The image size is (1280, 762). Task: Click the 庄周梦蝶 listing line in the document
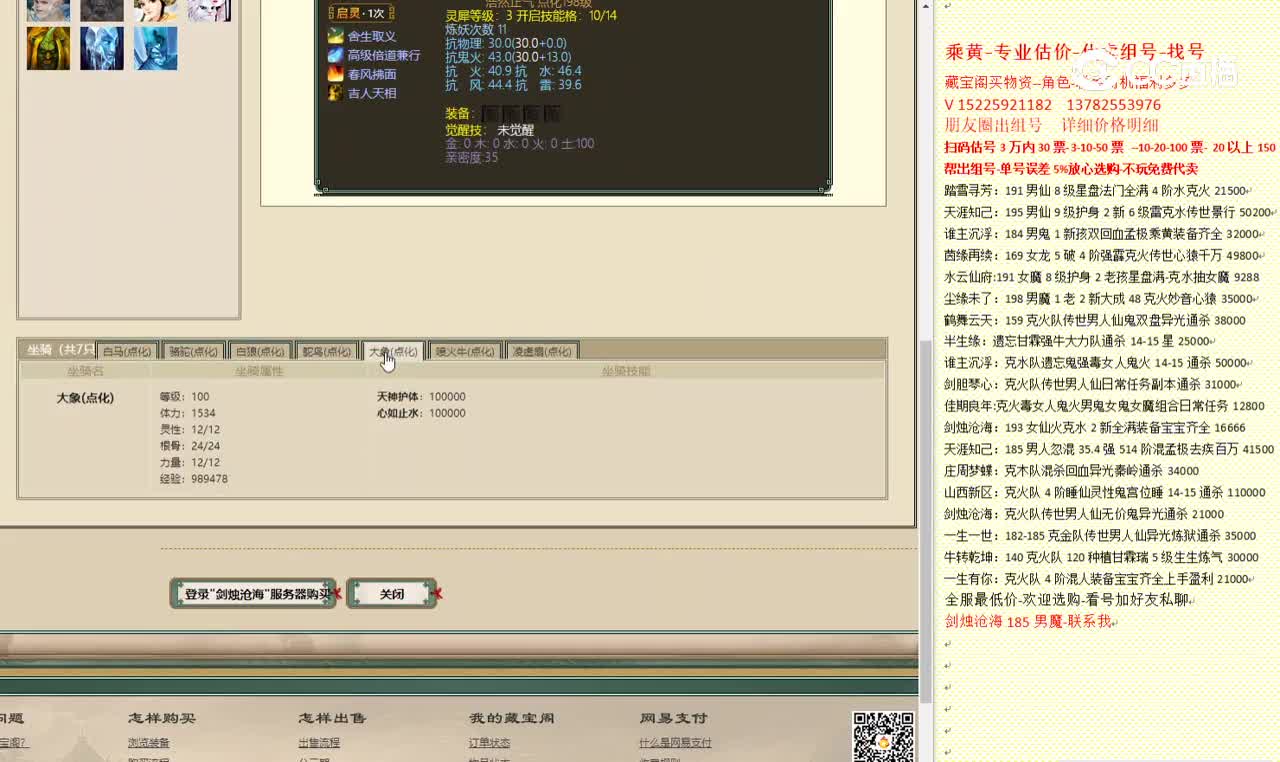point(1071,471)
